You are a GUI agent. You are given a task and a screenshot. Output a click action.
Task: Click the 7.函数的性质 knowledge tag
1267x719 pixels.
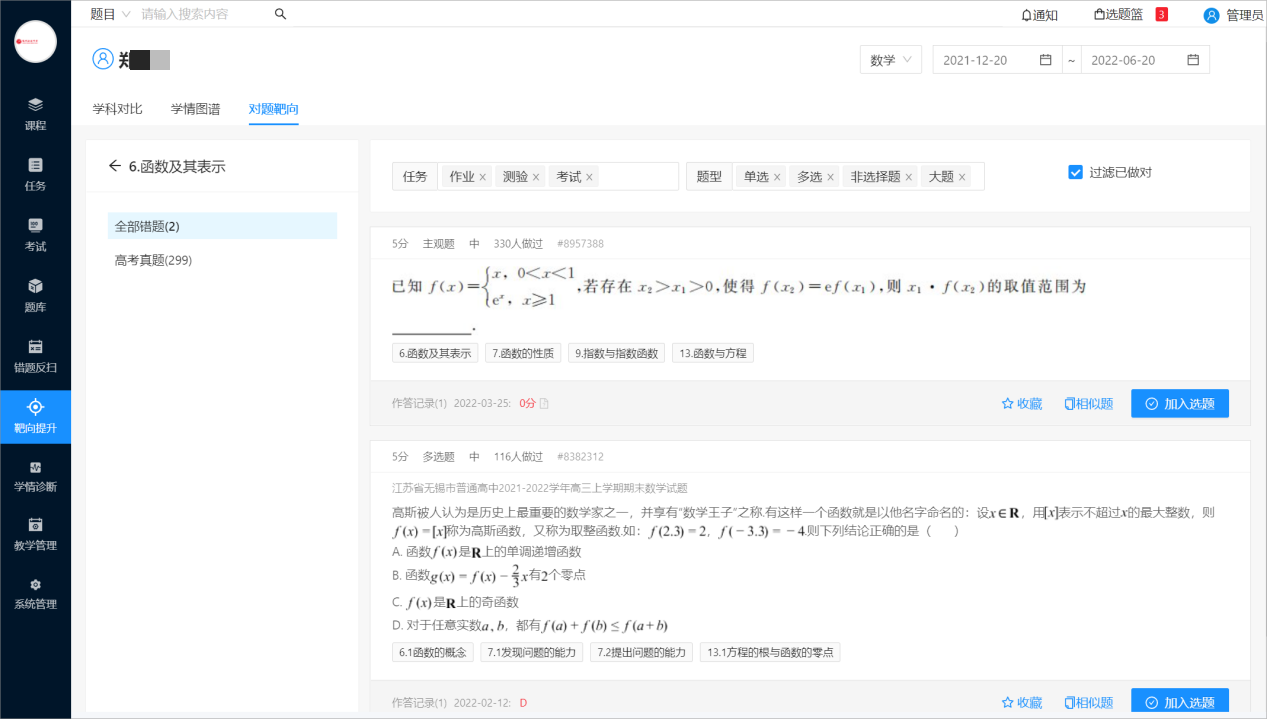tap(523, 353)
